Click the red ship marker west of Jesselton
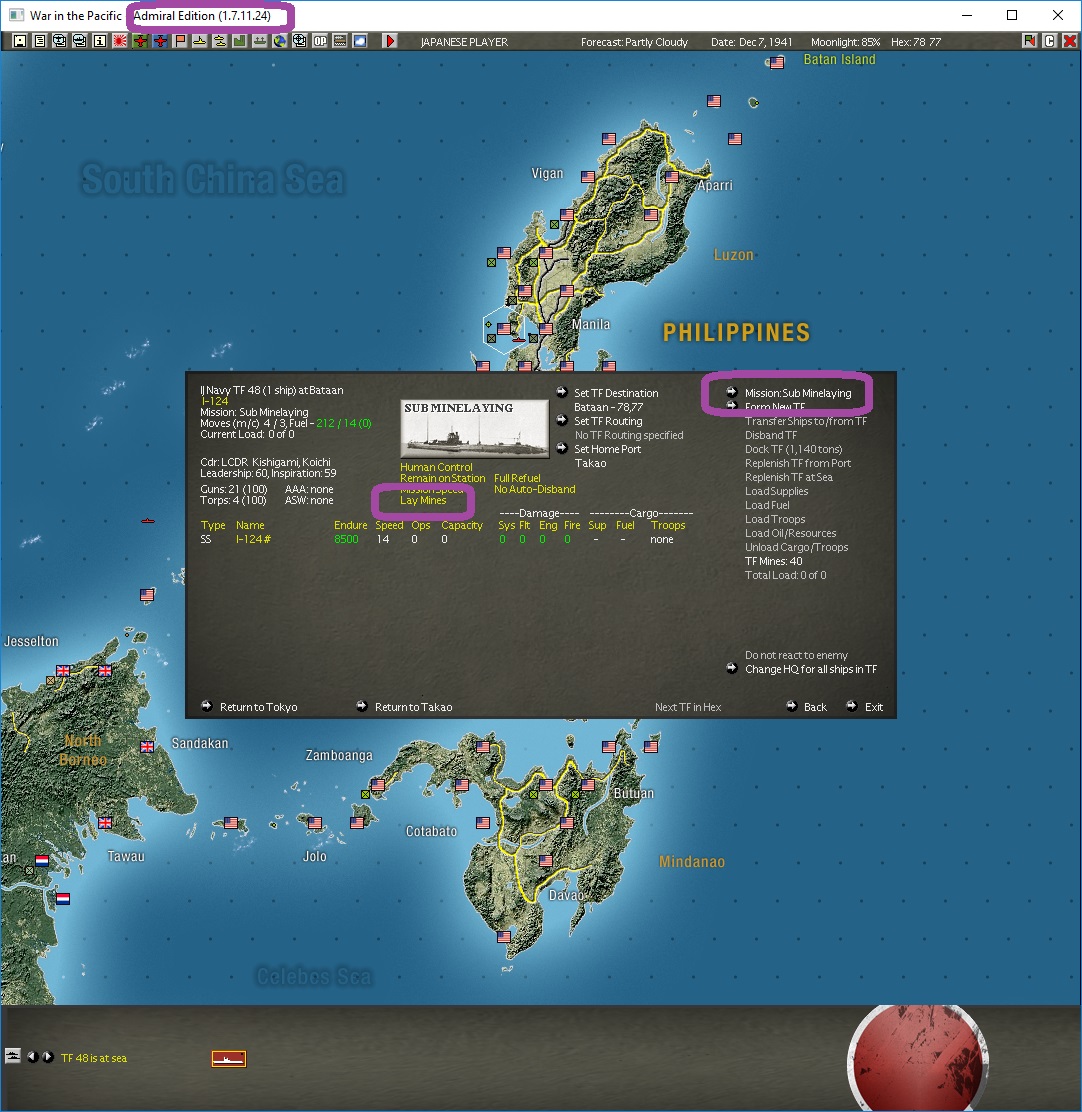Viewport: 1082px width, 1112px height. click(x=147, y=521)
